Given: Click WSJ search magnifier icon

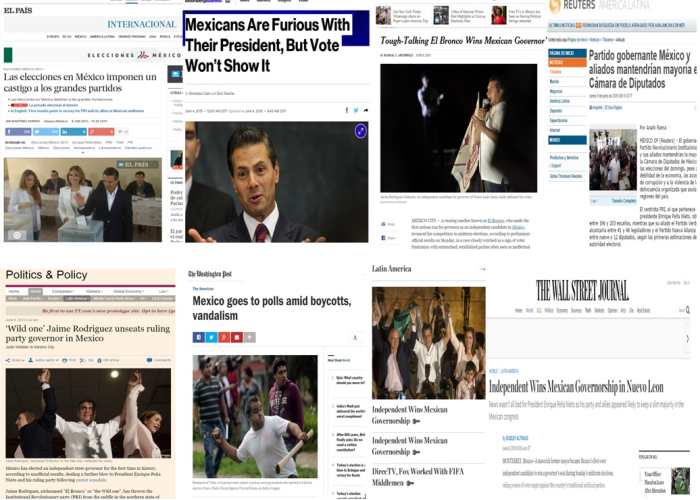Looking at the screenshot, I should click(x=688, y=309).
